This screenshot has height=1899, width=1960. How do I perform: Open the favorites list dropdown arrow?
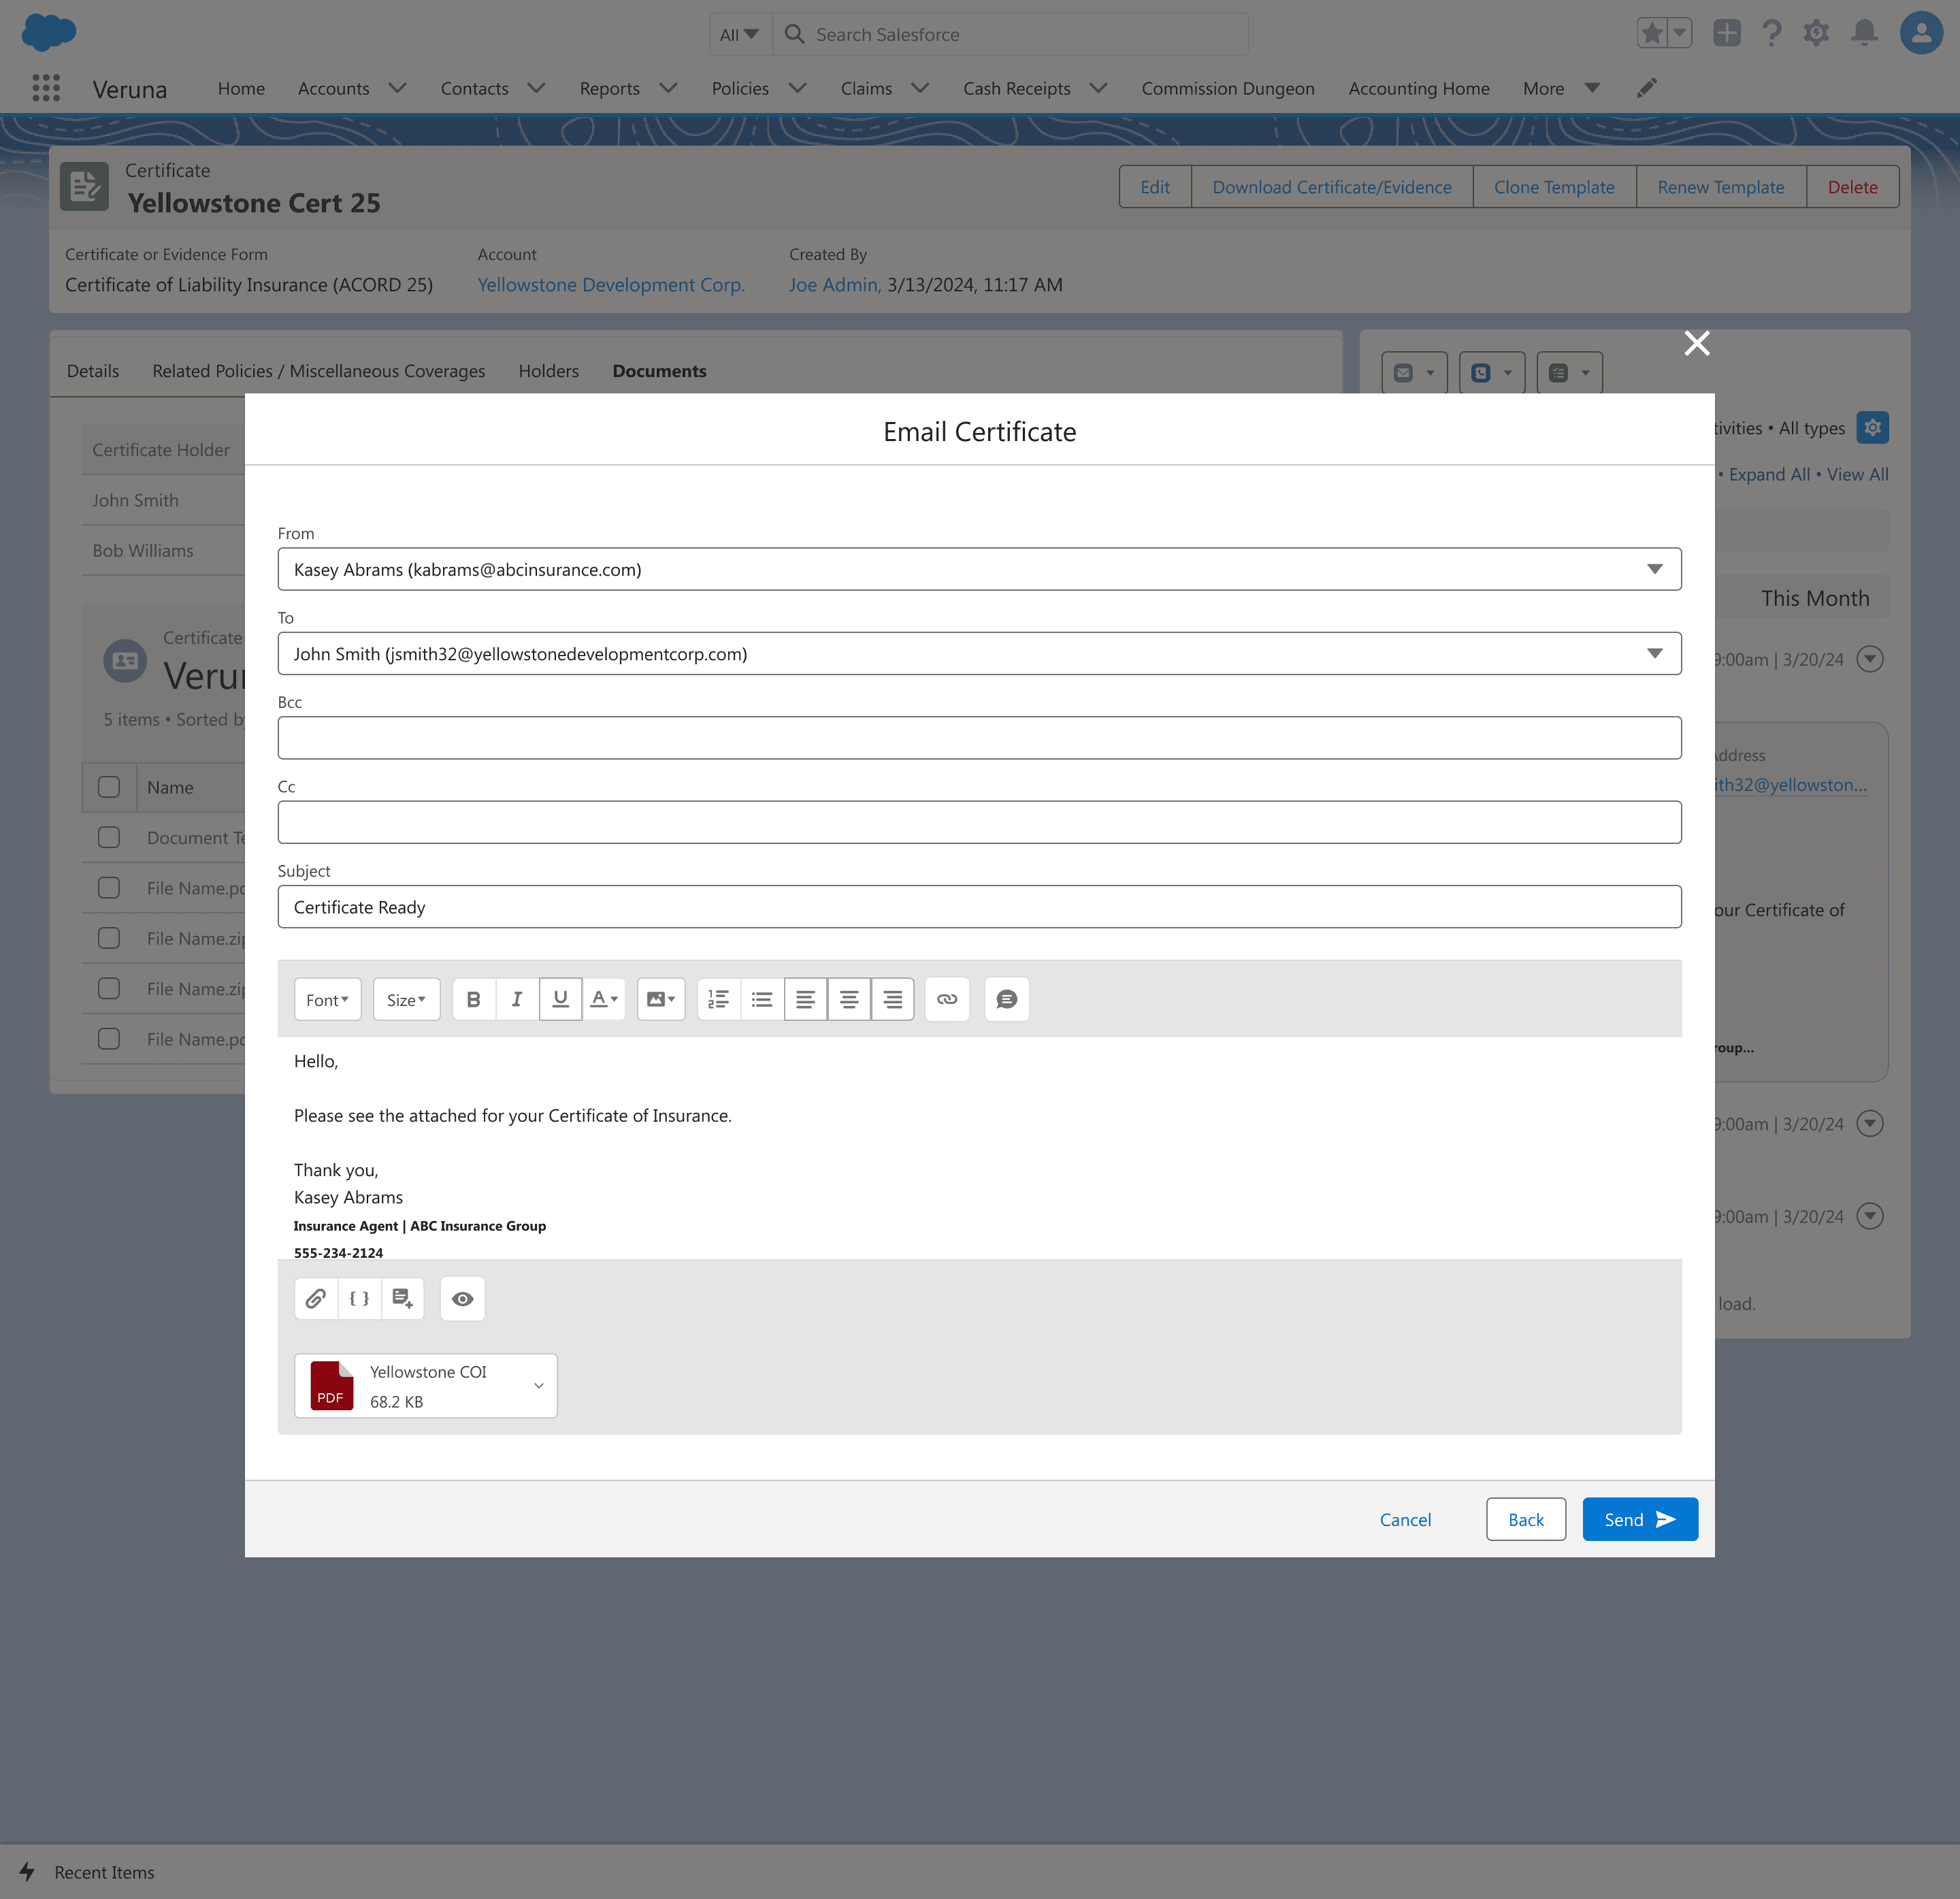point(1680,33)
